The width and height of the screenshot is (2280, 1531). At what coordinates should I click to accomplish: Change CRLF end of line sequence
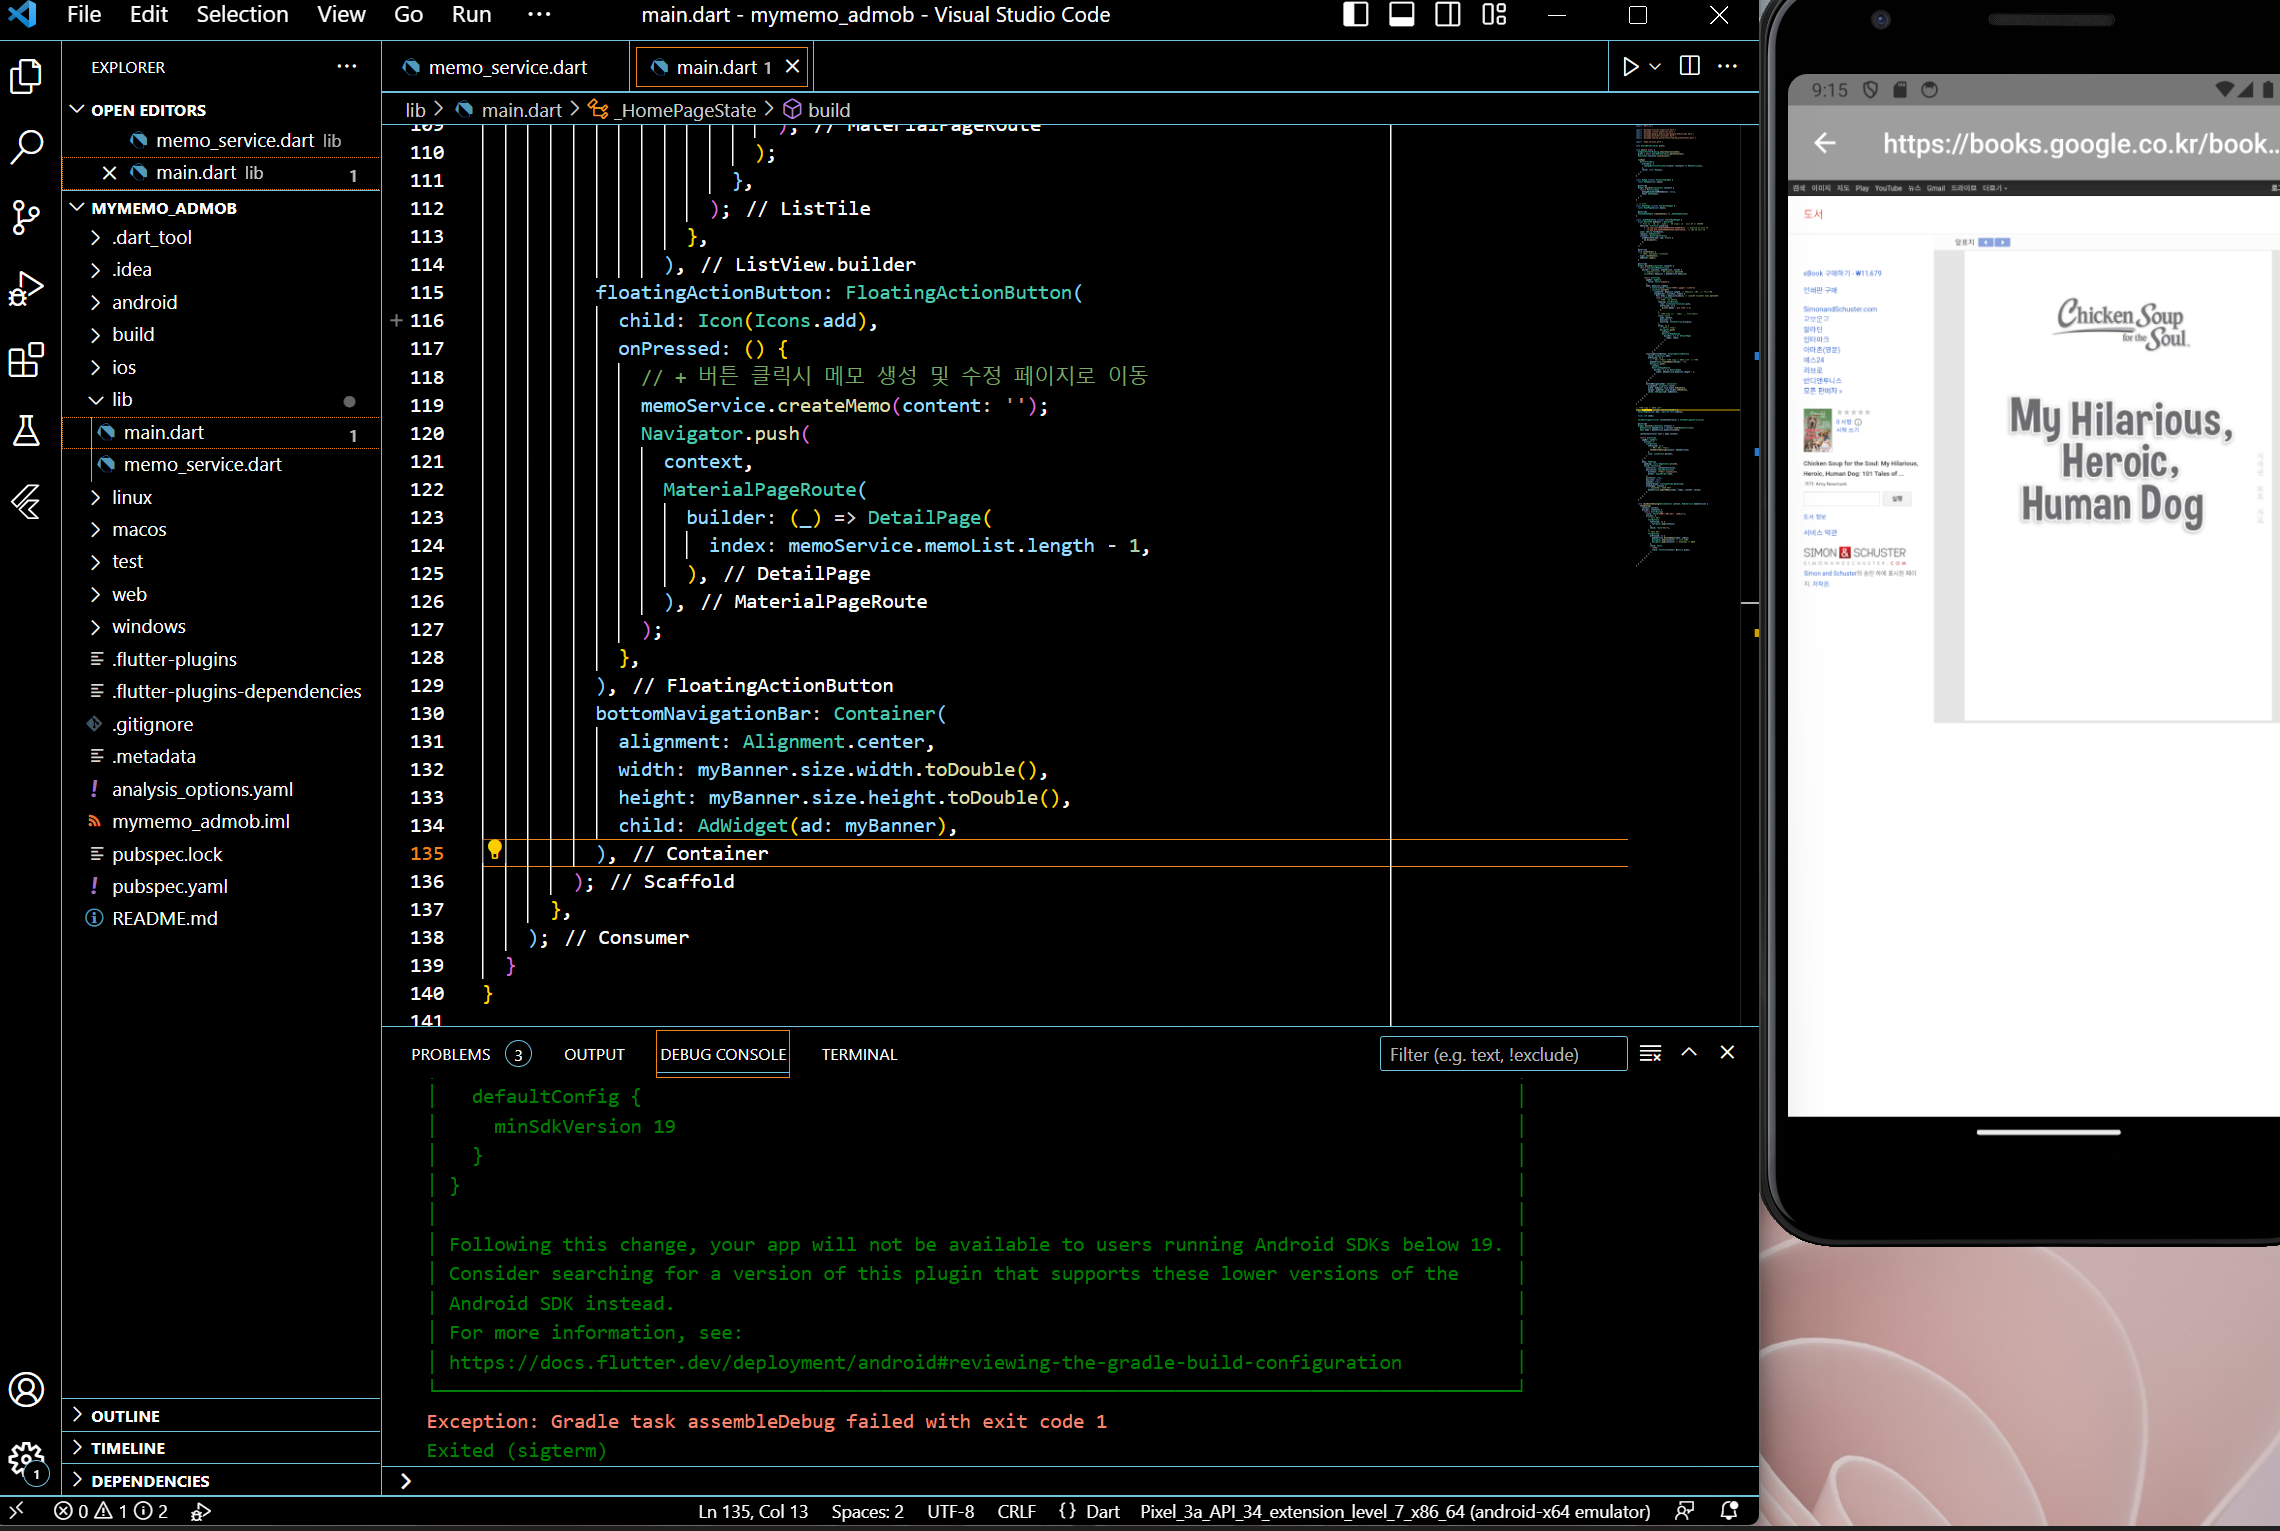pyautogui.click(x=1016, y=1511)
